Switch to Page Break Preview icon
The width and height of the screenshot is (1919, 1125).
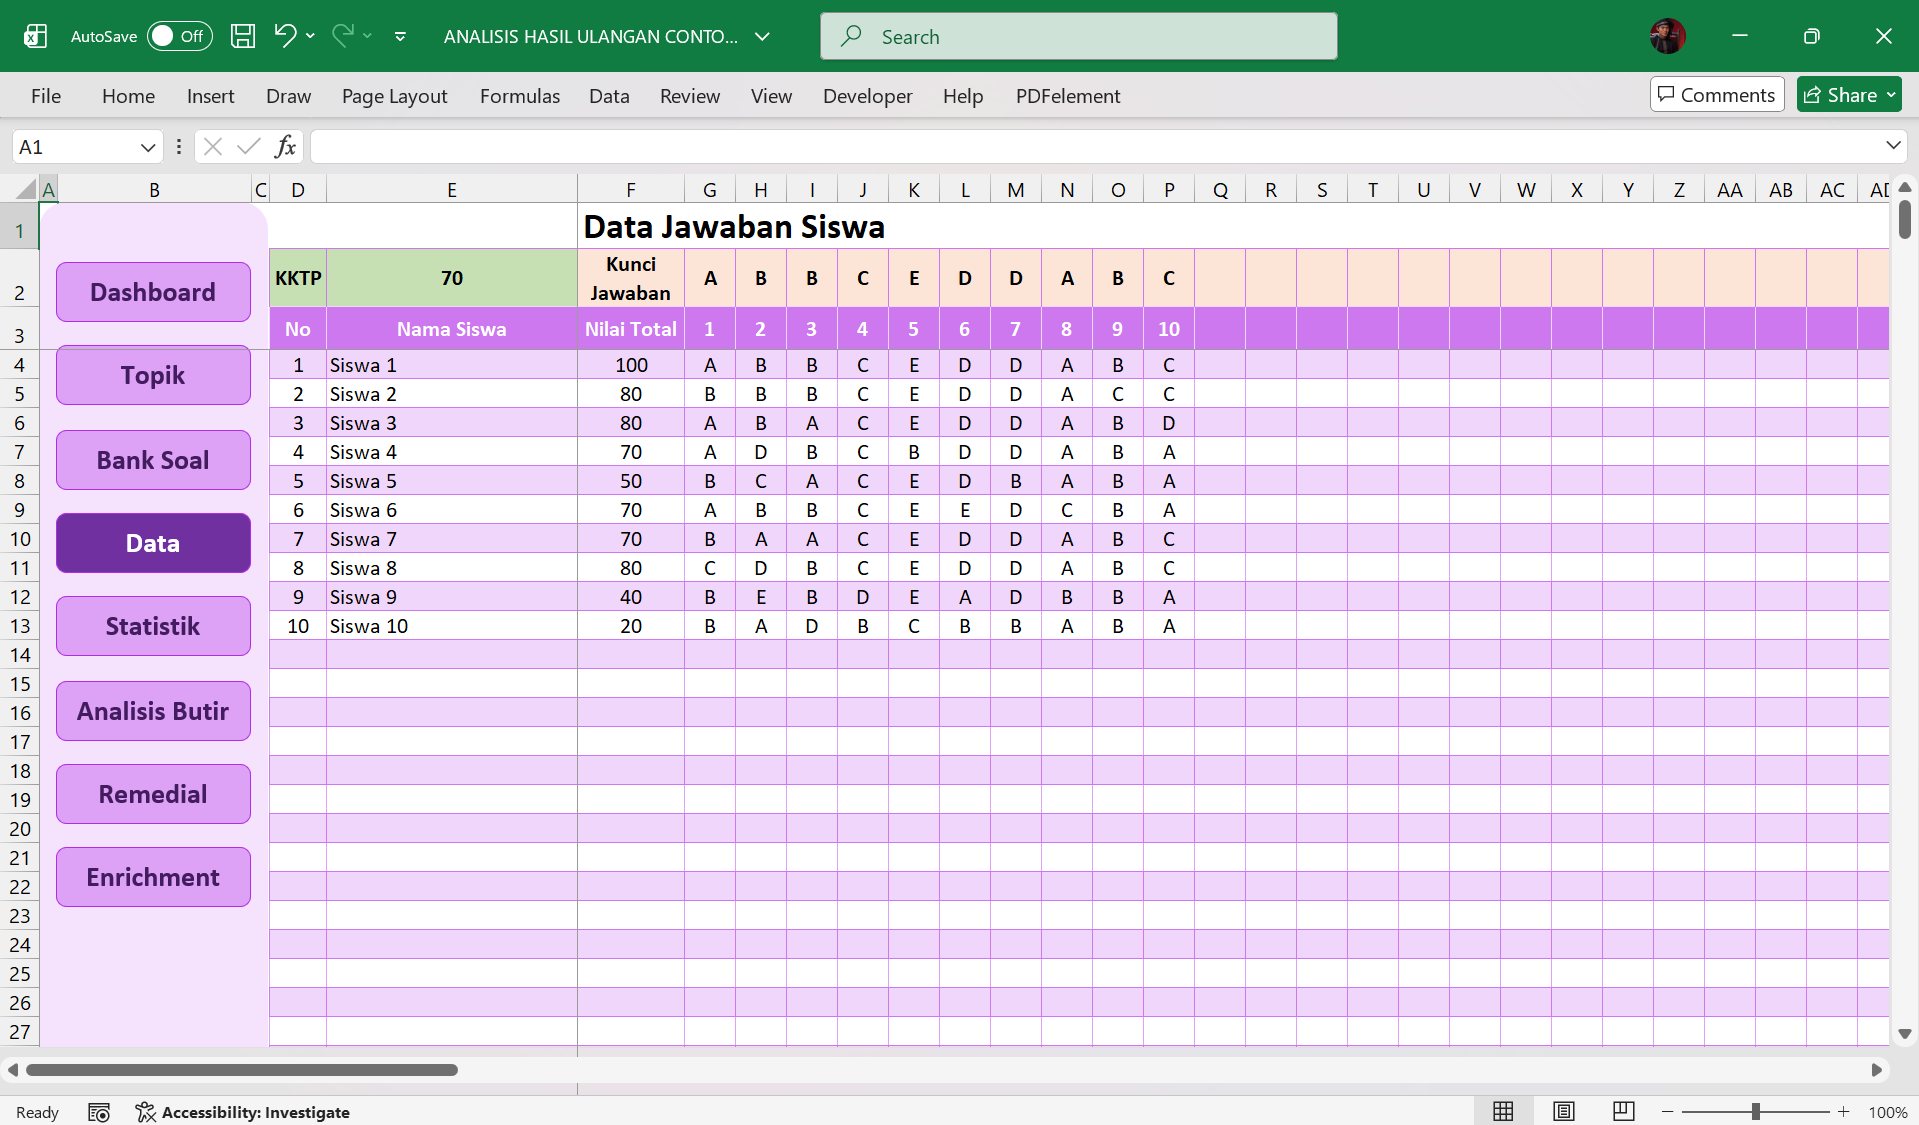pyautogui.click(x=1624, y=1111)
